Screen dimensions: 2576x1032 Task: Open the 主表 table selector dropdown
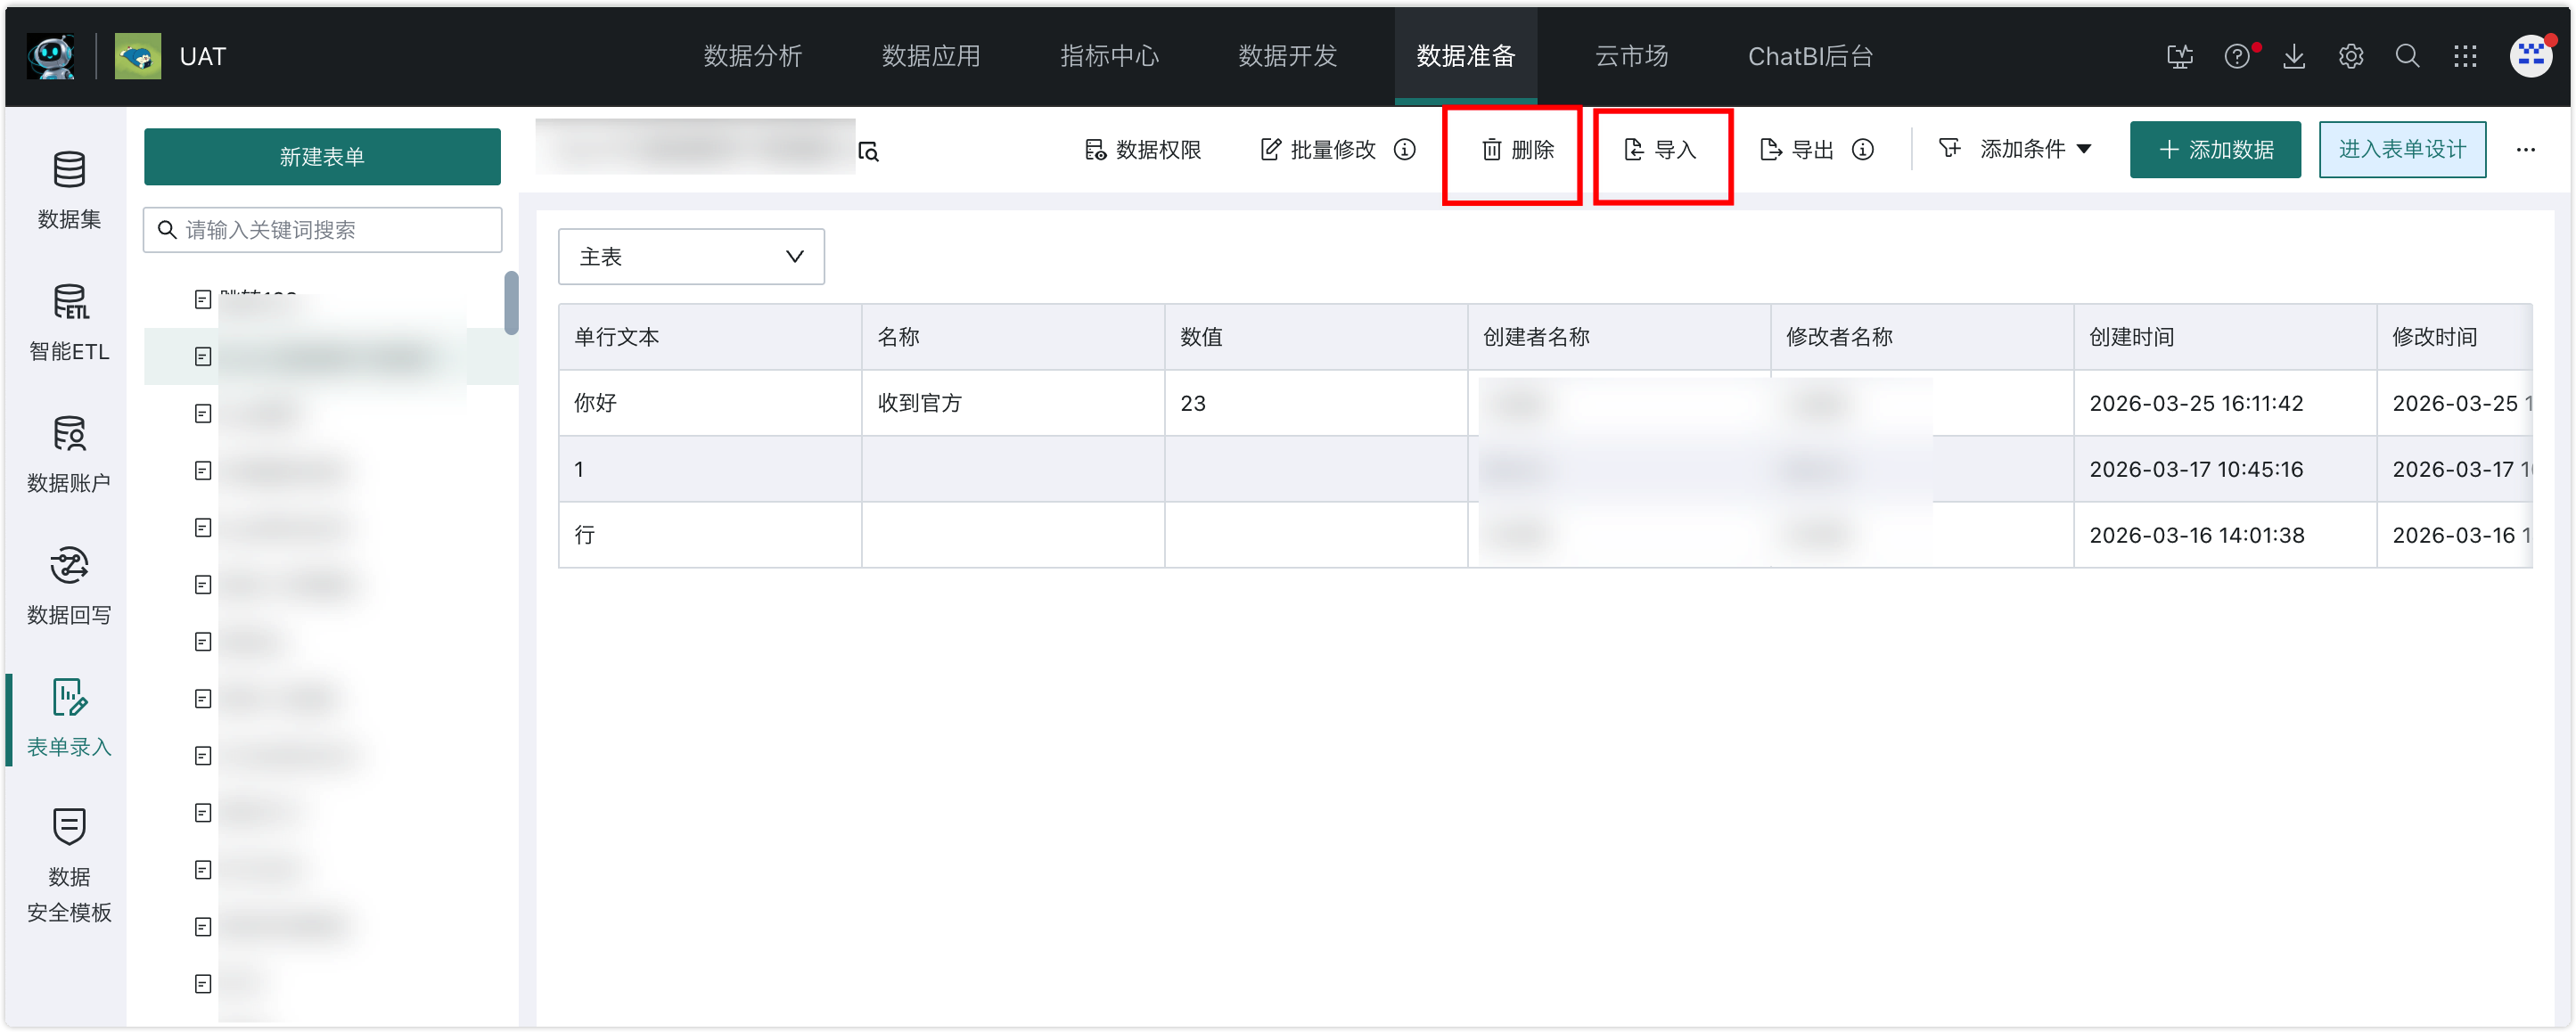691,257
